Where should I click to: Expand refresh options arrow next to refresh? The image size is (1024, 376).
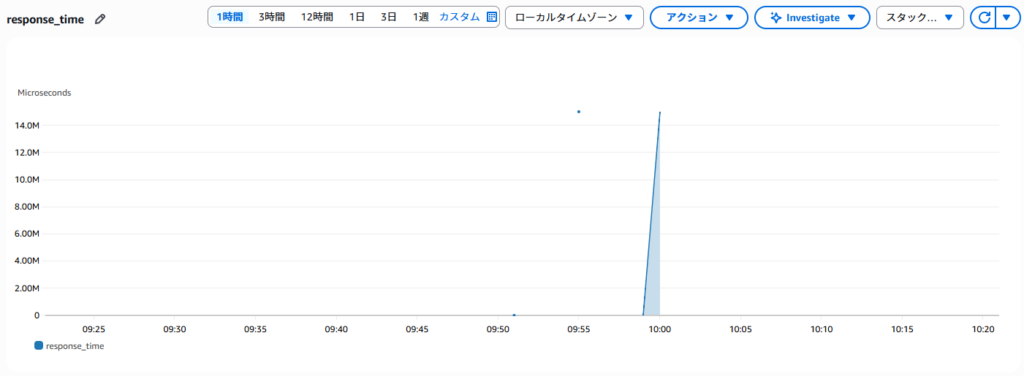point(1006,18)
